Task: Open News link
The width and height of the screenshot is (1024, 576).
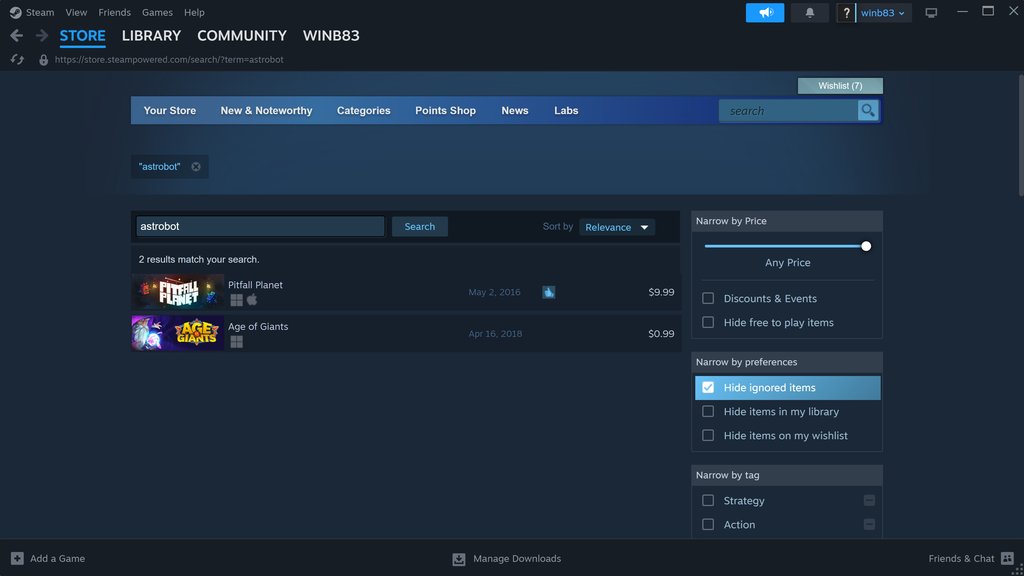Action: point(515,110)
